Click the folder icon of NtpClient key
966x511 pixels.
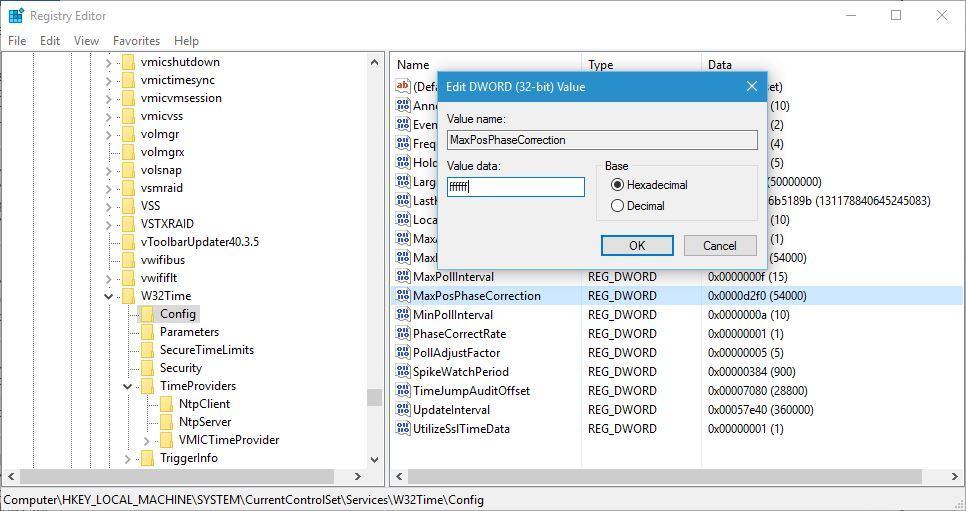[166, 404]
